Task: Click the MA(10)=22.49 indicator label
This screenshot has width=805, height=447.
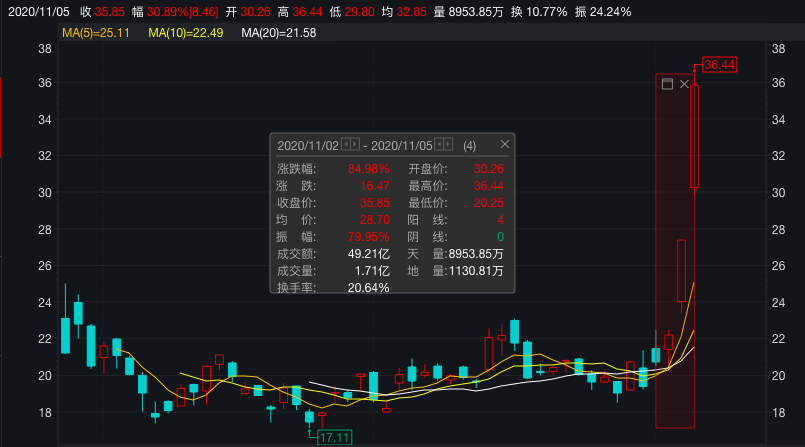Action: pos(187,33)
